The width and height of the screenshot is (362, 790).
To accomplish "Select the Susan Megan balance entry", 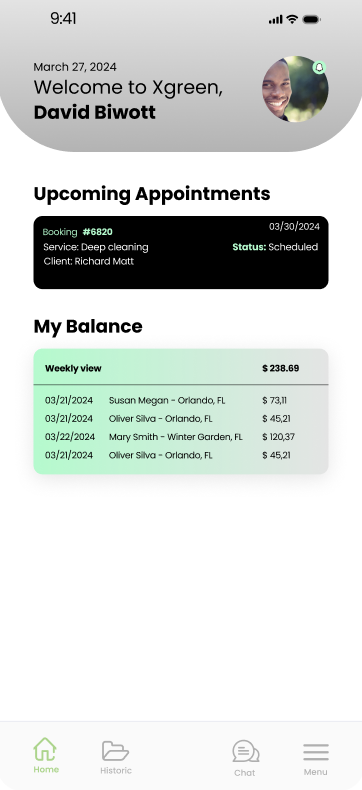I will click(x=181, y=401).
